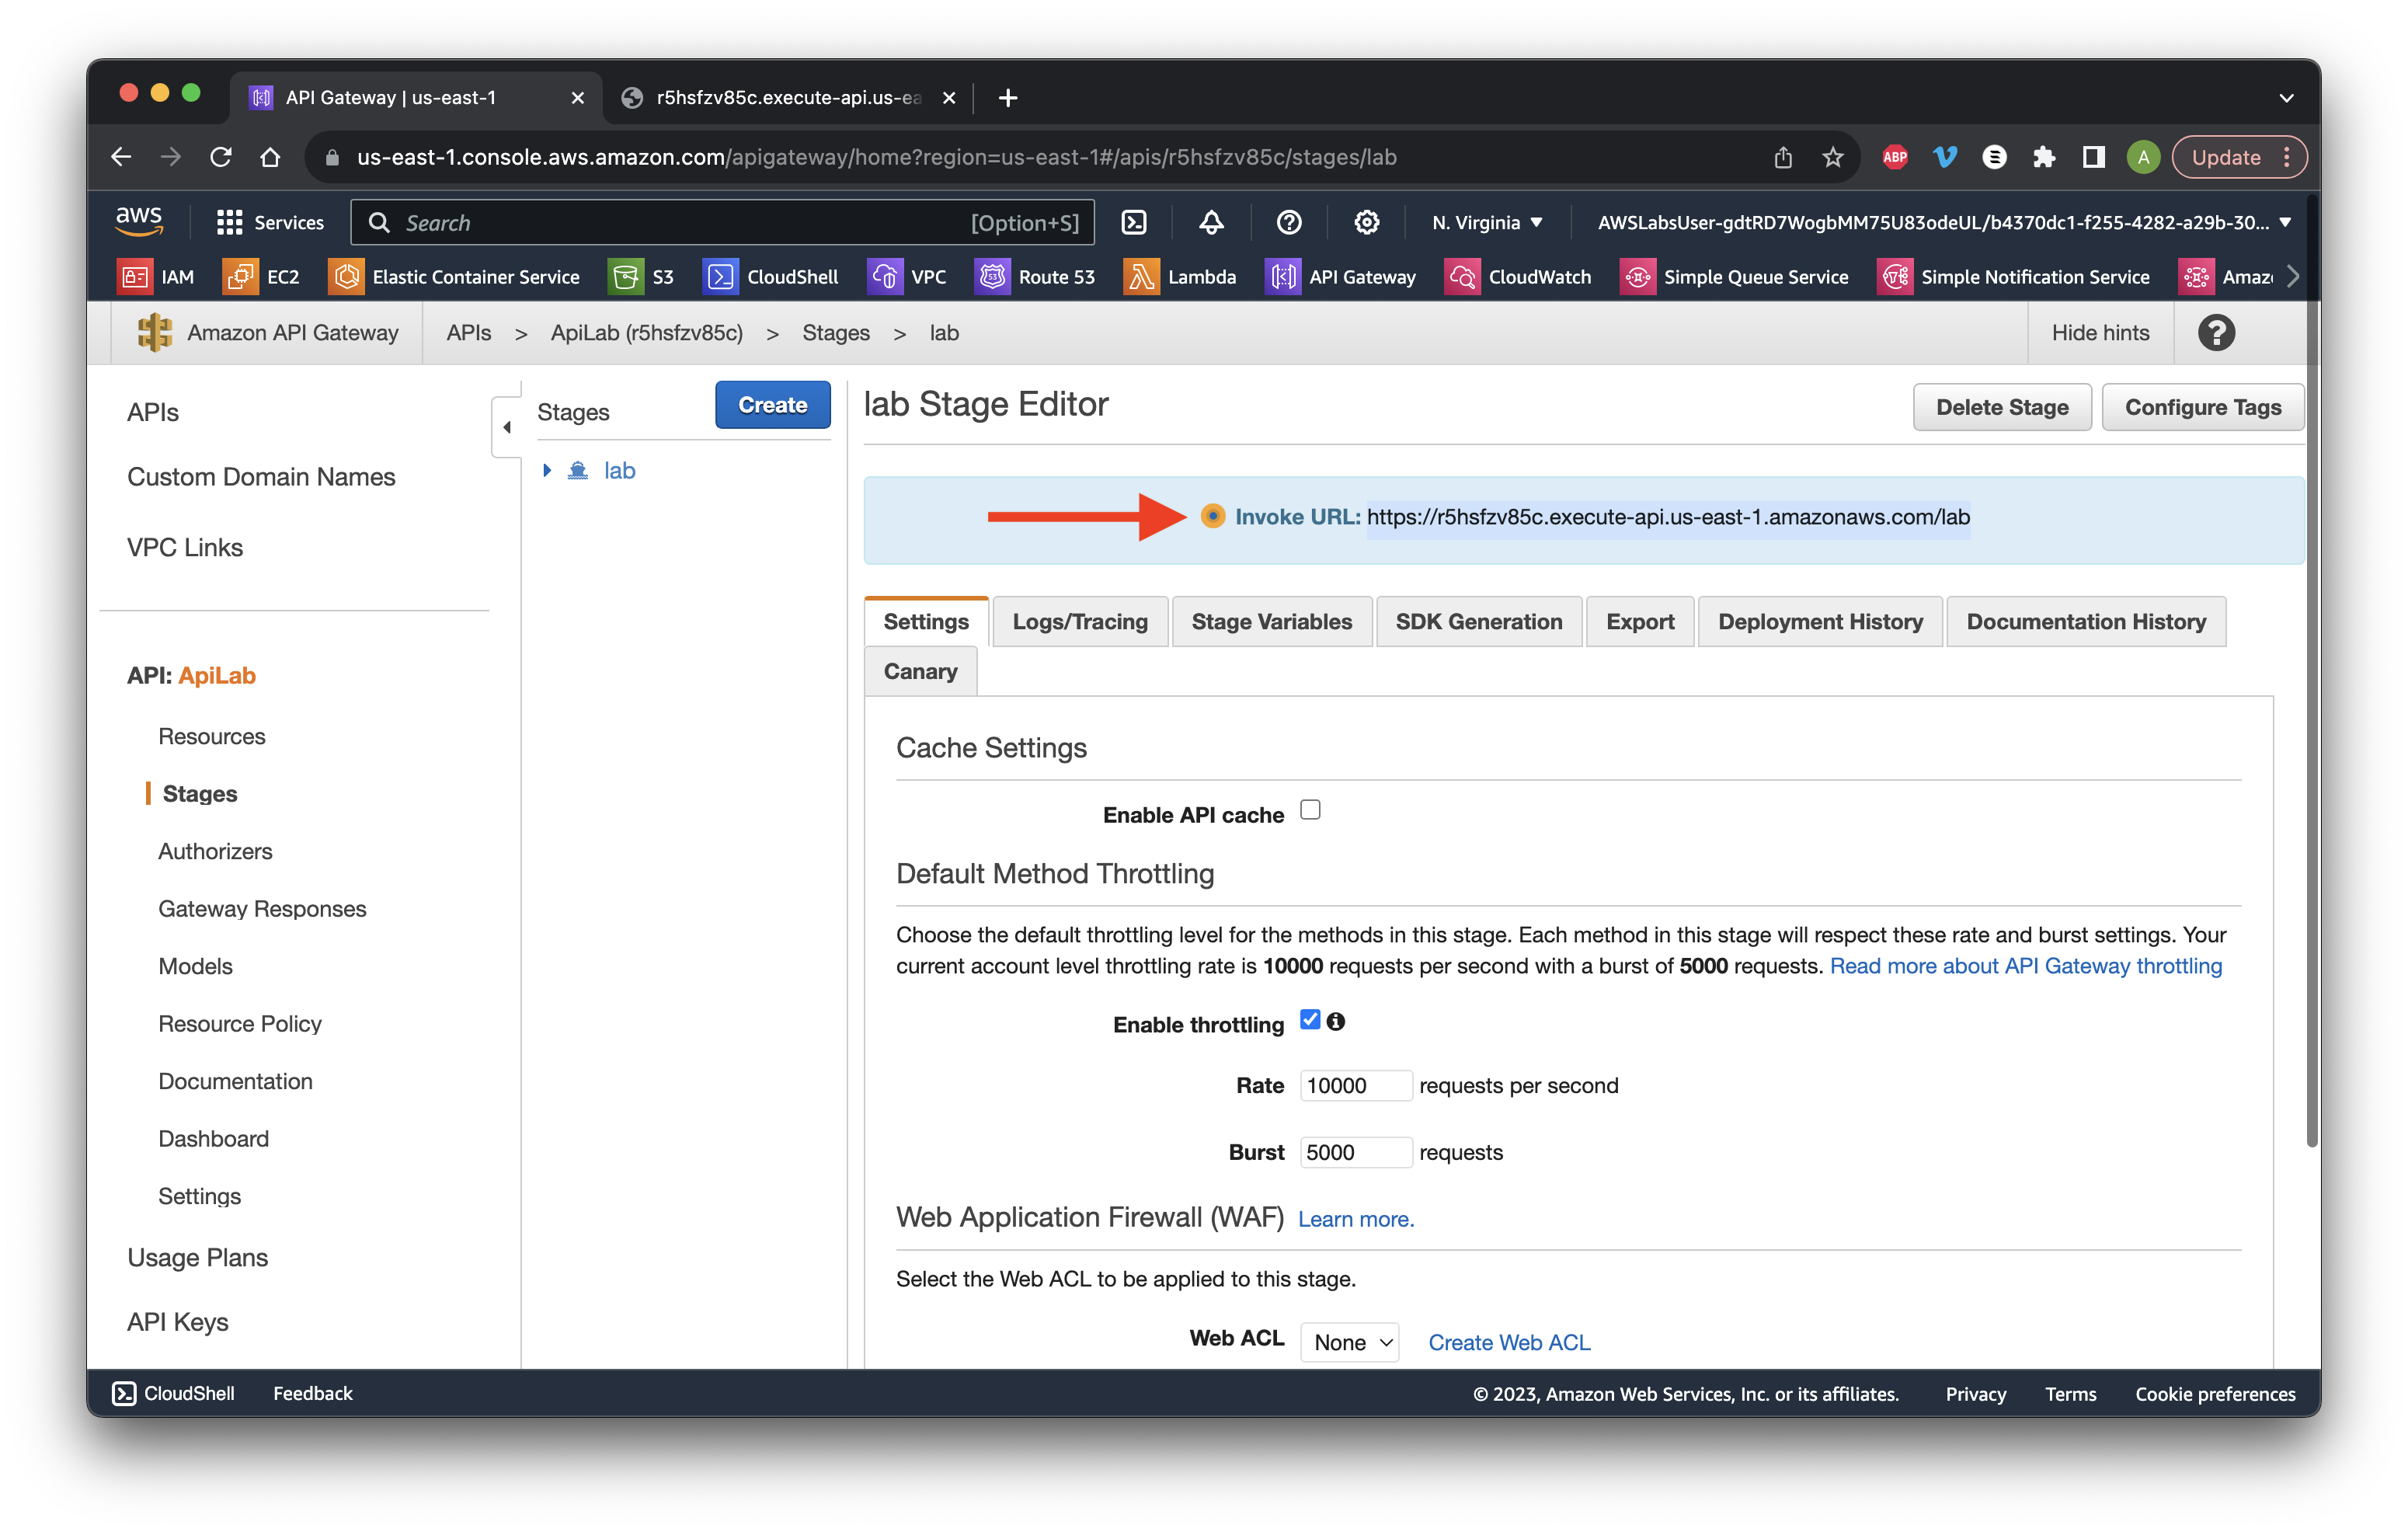Viewport: 2408px width, 1532px height.
Task: Open the VPC shortcut icon
Action: [x=884, y=277]
